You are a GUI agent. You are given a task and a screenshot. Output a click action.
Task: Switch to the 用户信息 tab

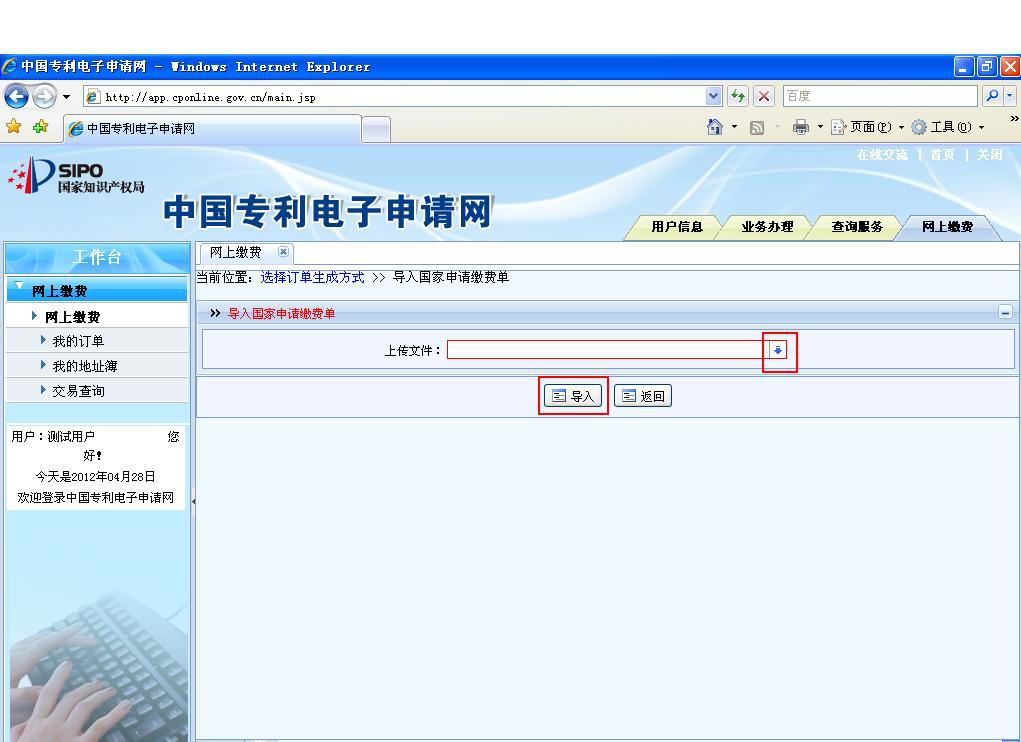[x=677, y=227]
